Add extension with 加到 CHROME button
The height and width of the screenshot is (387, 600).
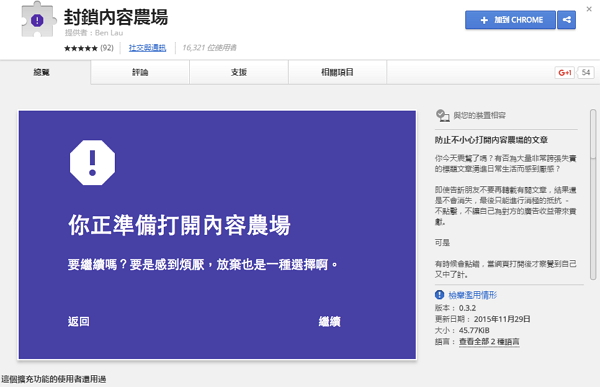510,20
